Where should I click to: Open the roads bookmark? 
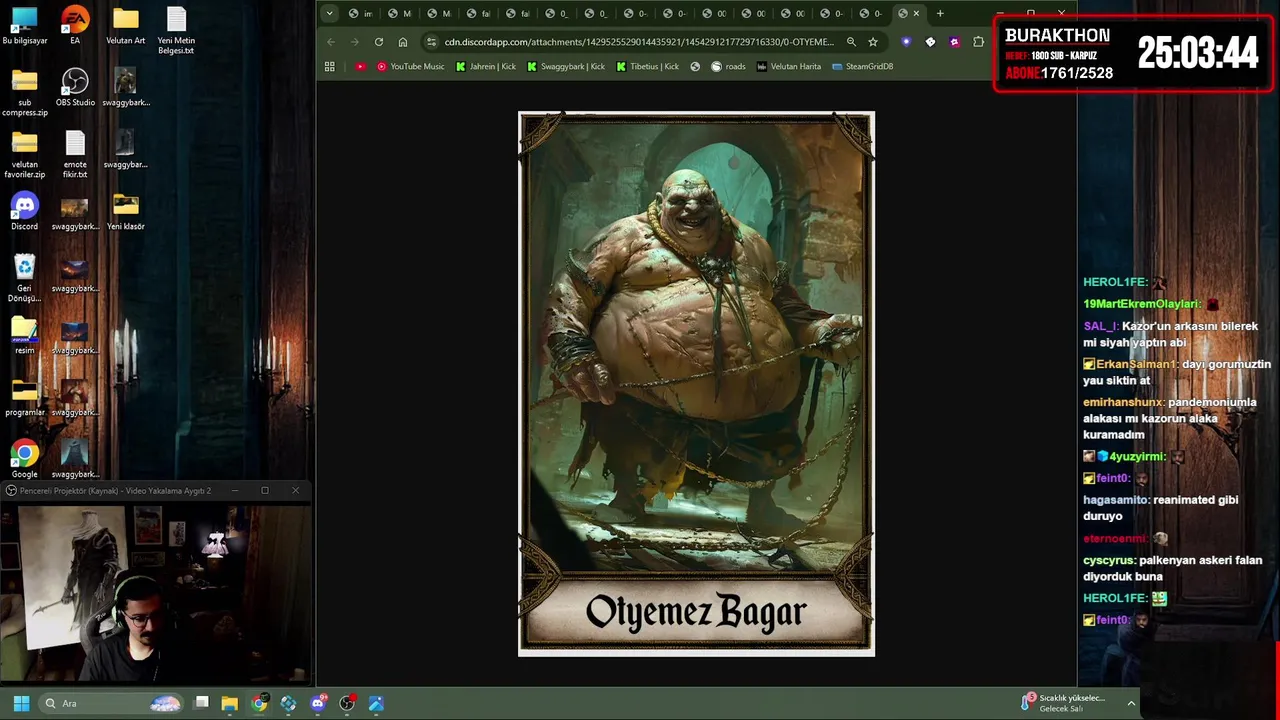[x=728, y=66]
